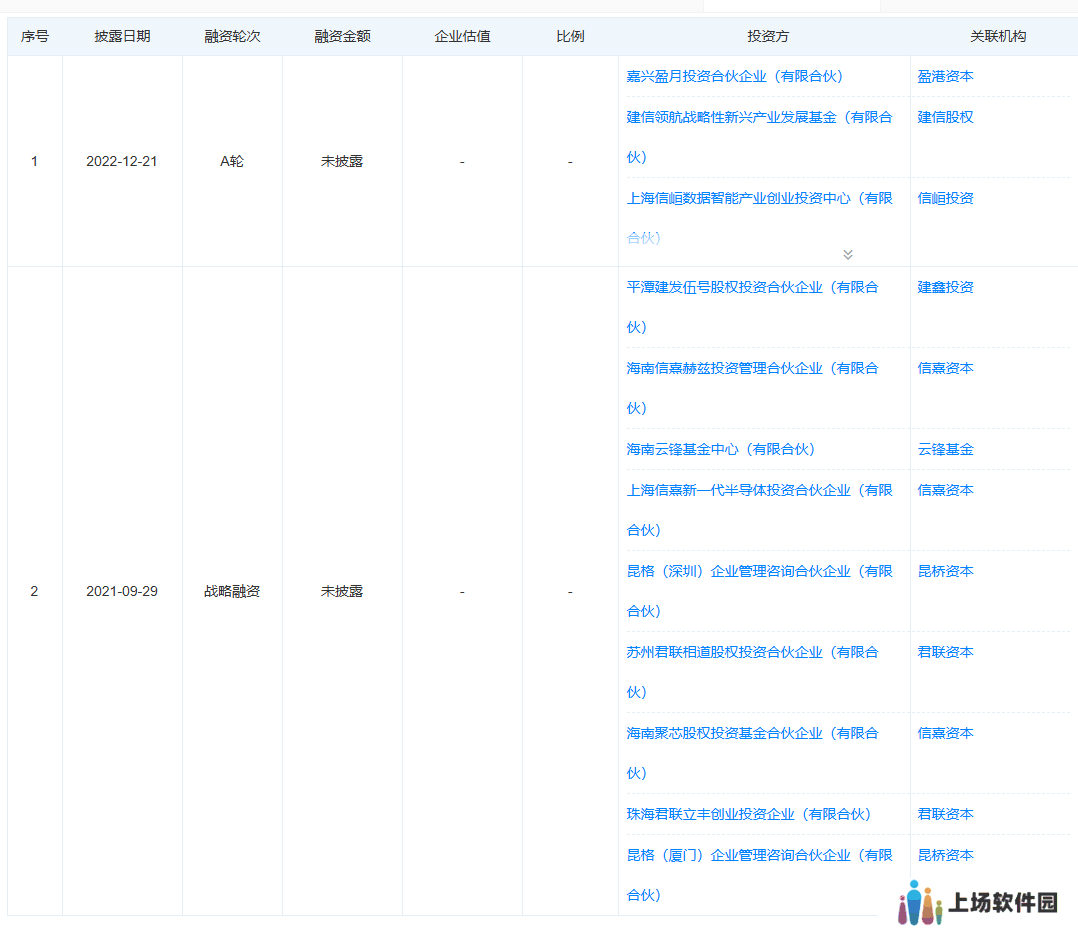Open 建信领航战略性新兴产业发展基金 investor link
Viewport: 1078px width, 928px height.
[759, 137]
